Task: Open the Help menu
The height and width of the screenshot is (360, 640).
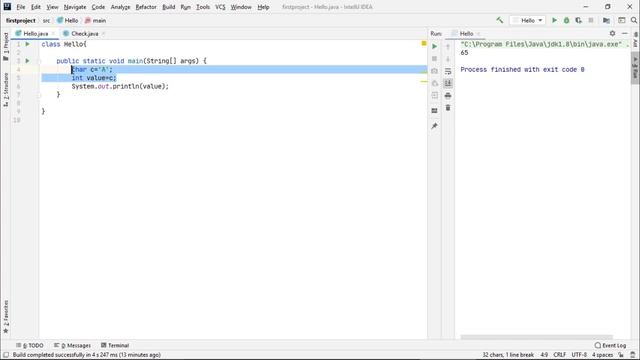Action: 263,7
